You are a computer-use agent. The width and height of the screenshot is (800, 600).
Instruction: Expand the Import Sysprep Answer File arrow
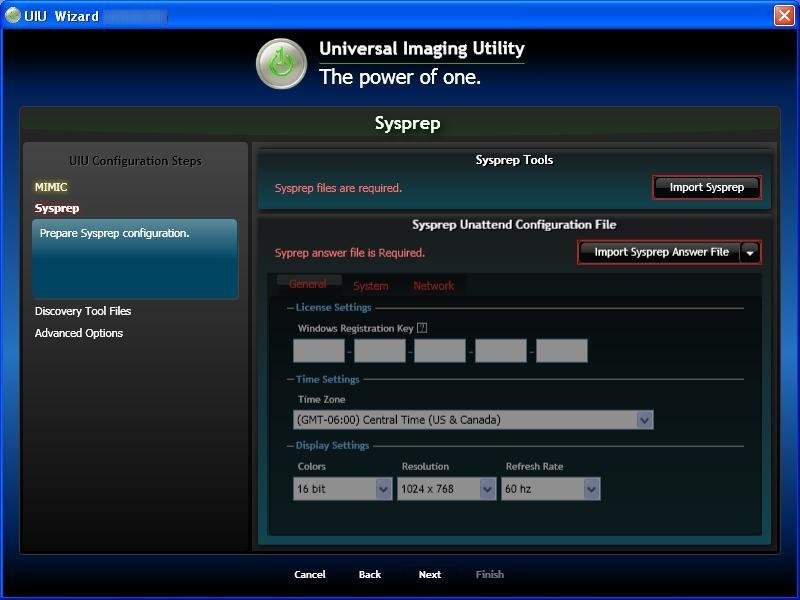pos(751,253)
